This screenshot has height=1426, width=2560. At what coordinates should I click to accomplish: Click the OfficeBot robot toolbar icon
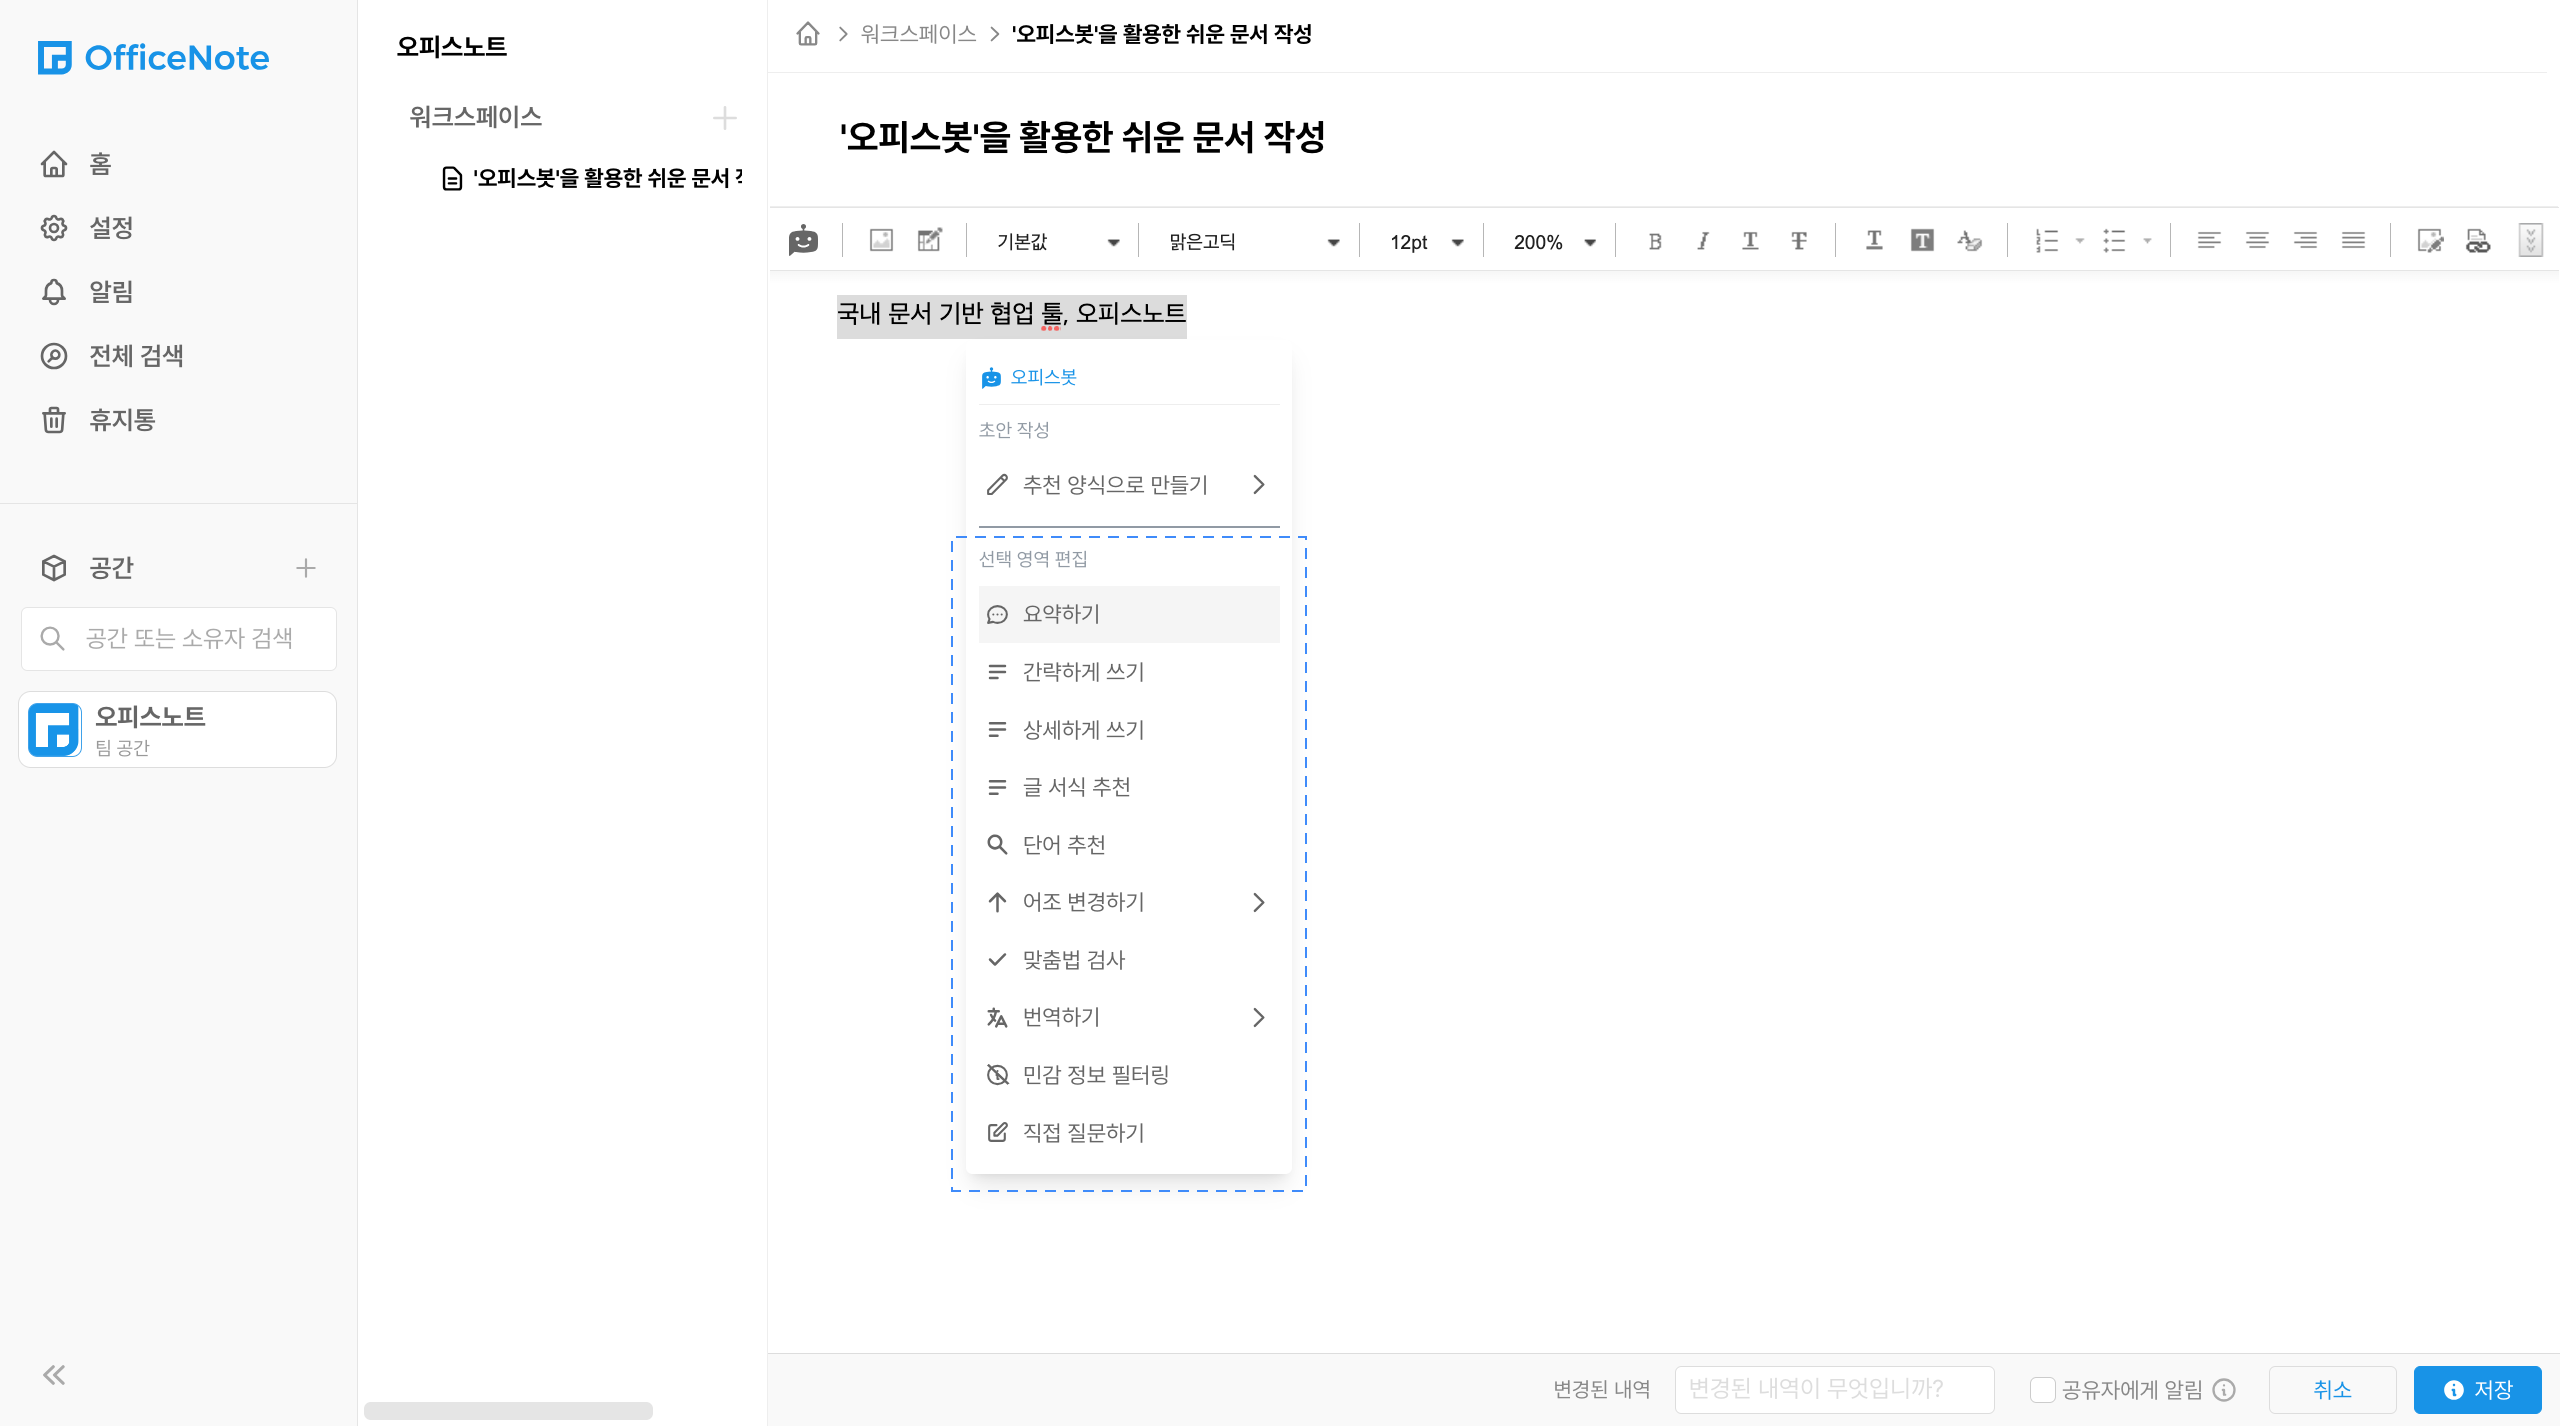803,241
